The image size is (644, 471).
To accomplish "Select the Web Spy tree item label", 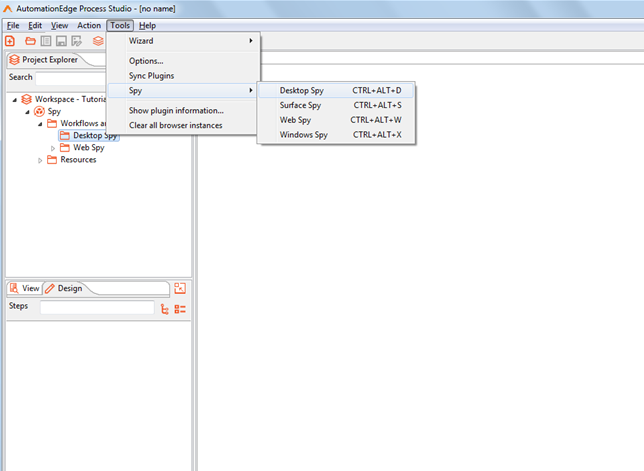I will [x=89, y=147].
